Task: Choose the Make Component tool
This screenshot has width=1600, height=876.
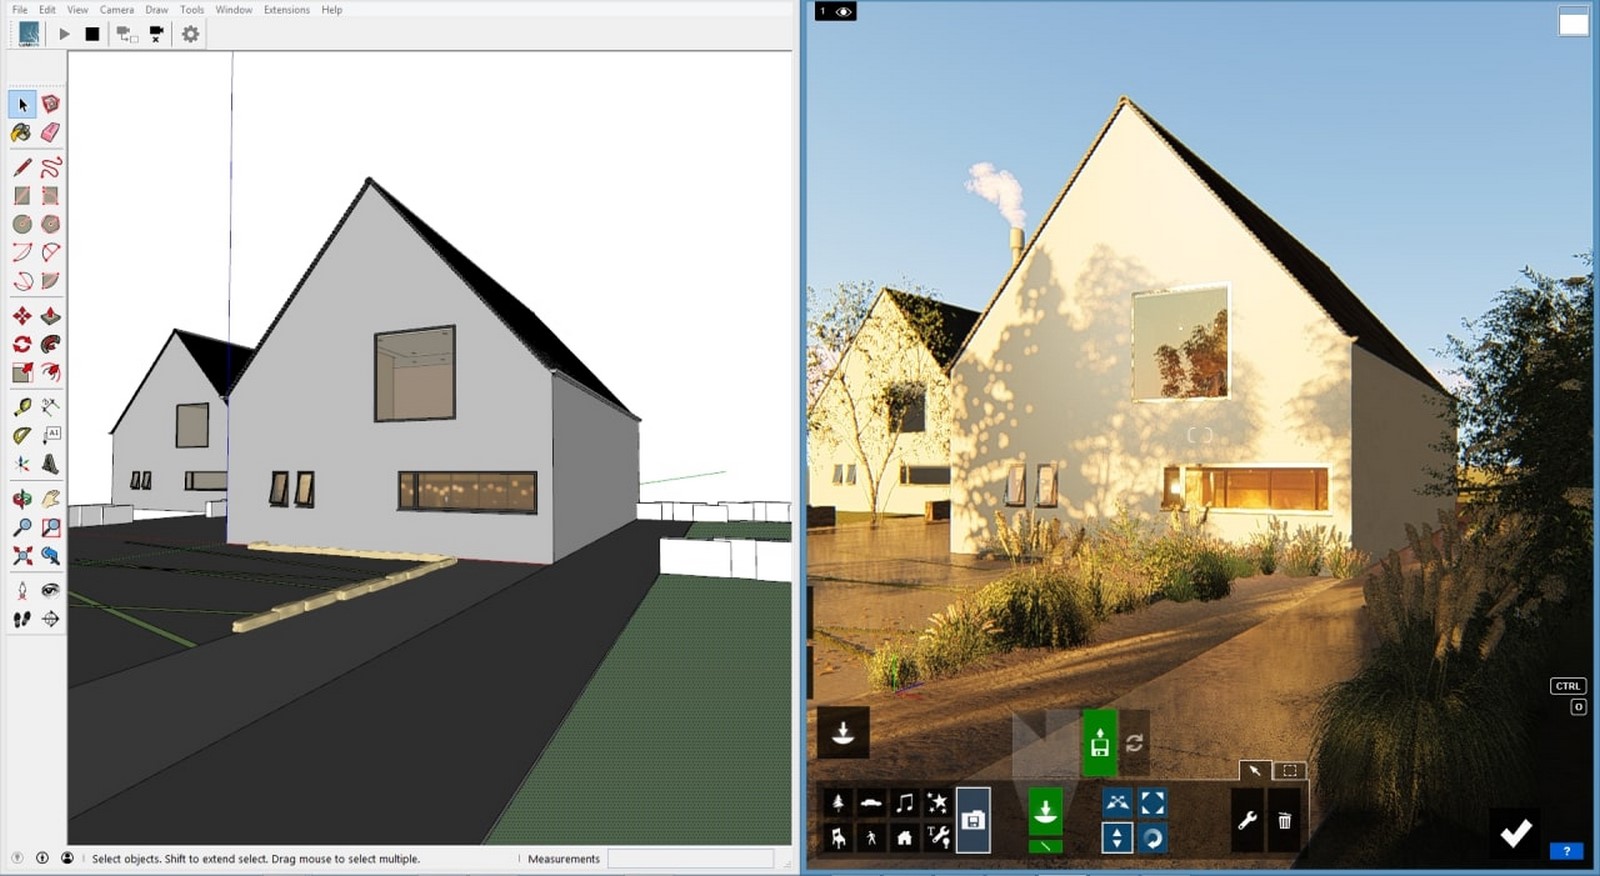Action: tap(50, 104)
